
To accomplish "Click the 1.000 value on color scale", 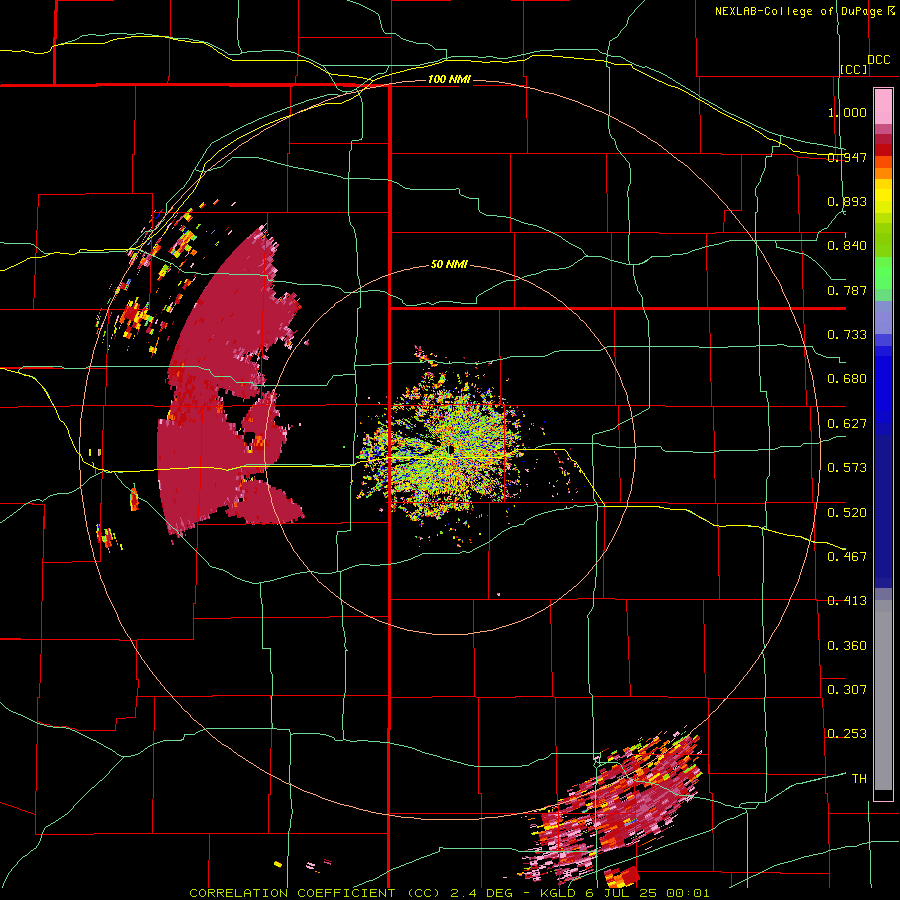I will click(x=847, y=112).
